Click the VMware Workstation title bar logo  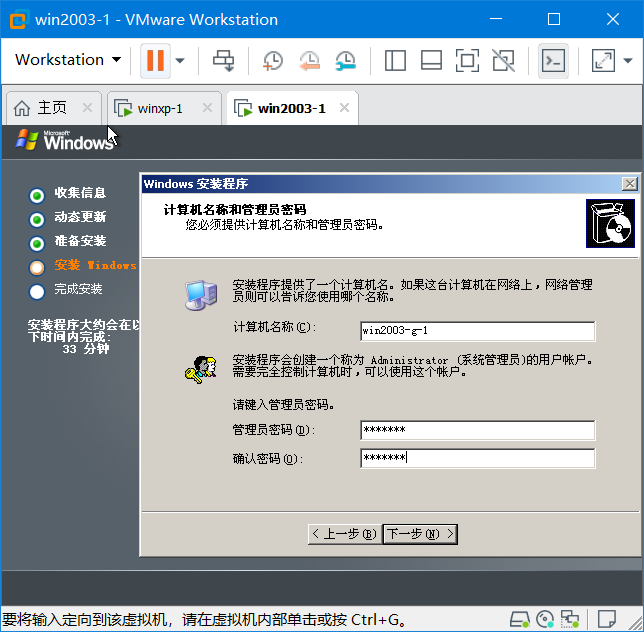(18, 19)
